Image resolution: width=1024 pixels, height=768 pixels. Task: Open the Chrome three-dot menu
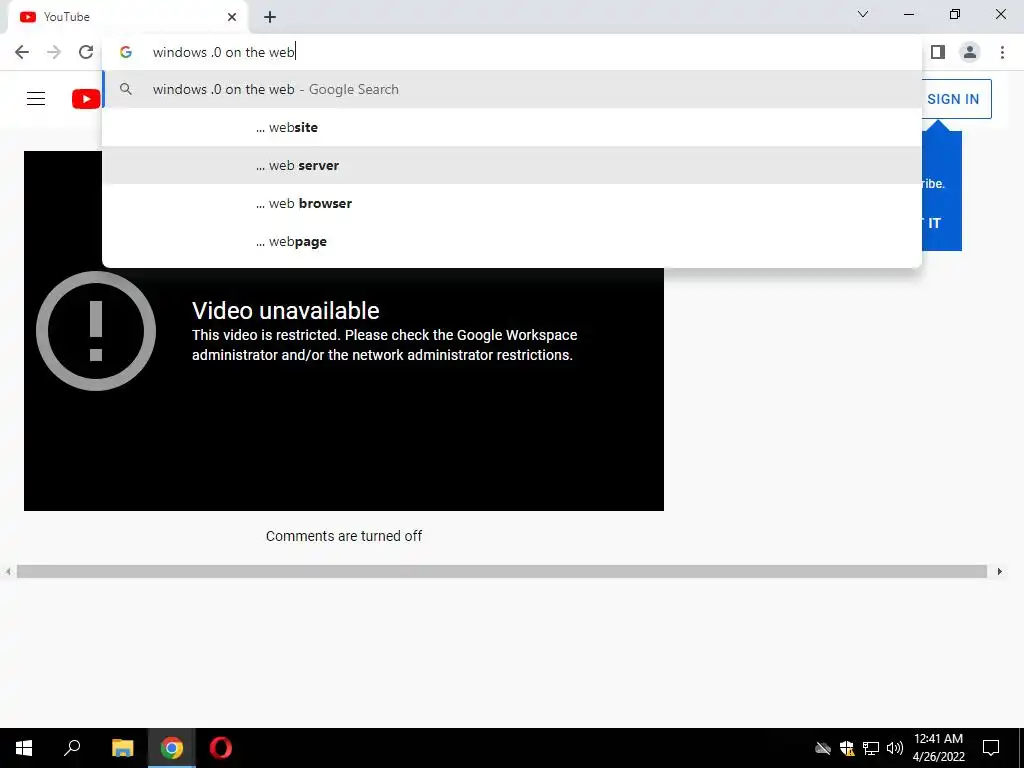tap(1002, 52)
